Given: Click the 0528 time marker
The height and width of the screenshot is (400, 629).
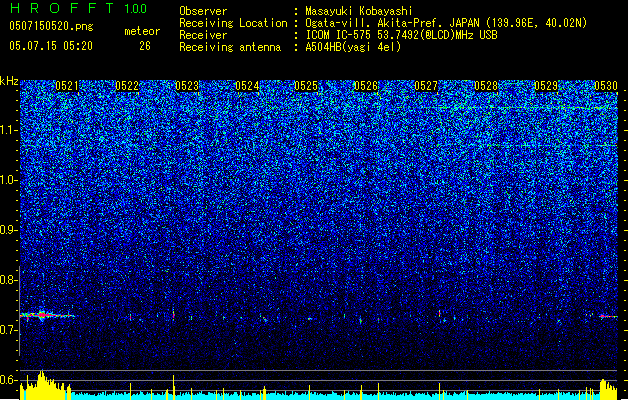Looking at the screenshot, I should coord(486,86).
